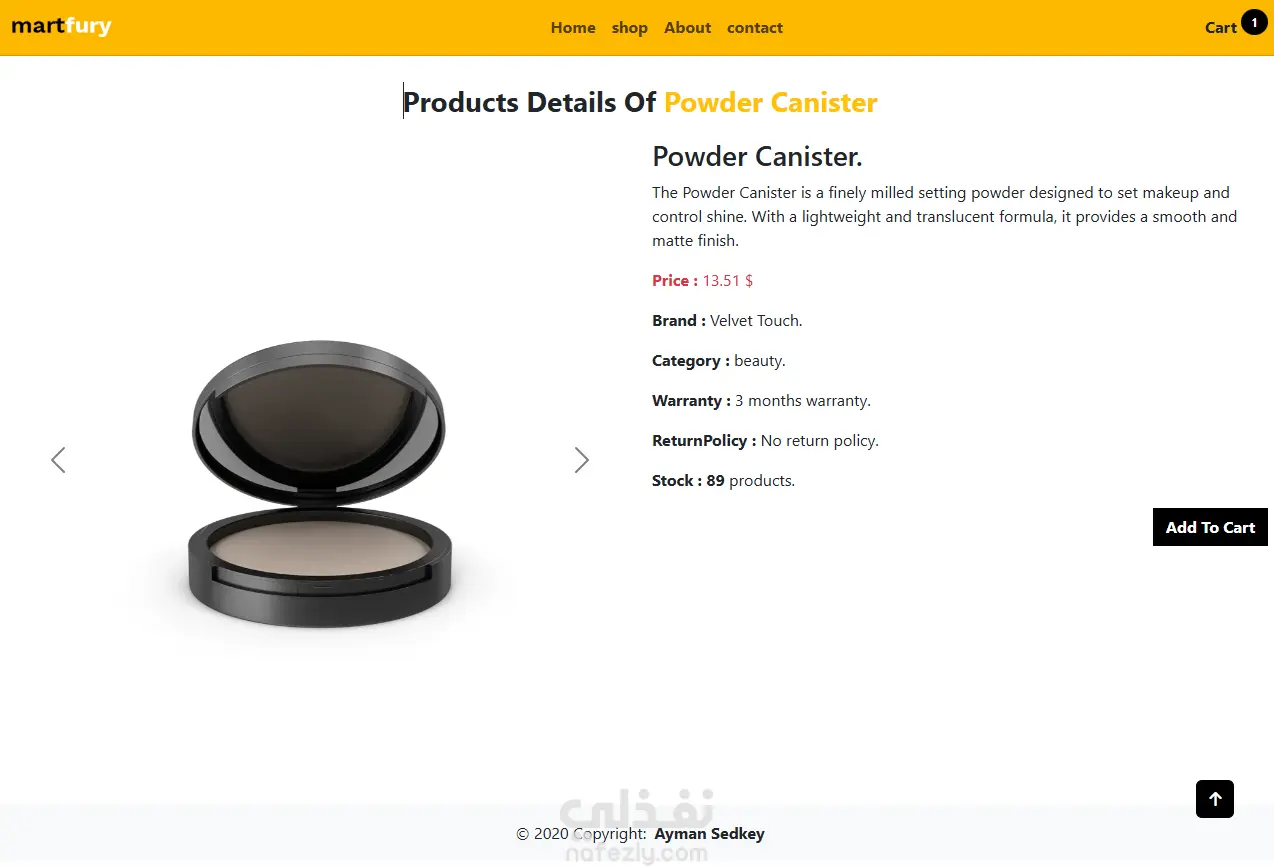The image size is (1274, 867).
Task: Click the Add To Cart button
Action: 1210,527
